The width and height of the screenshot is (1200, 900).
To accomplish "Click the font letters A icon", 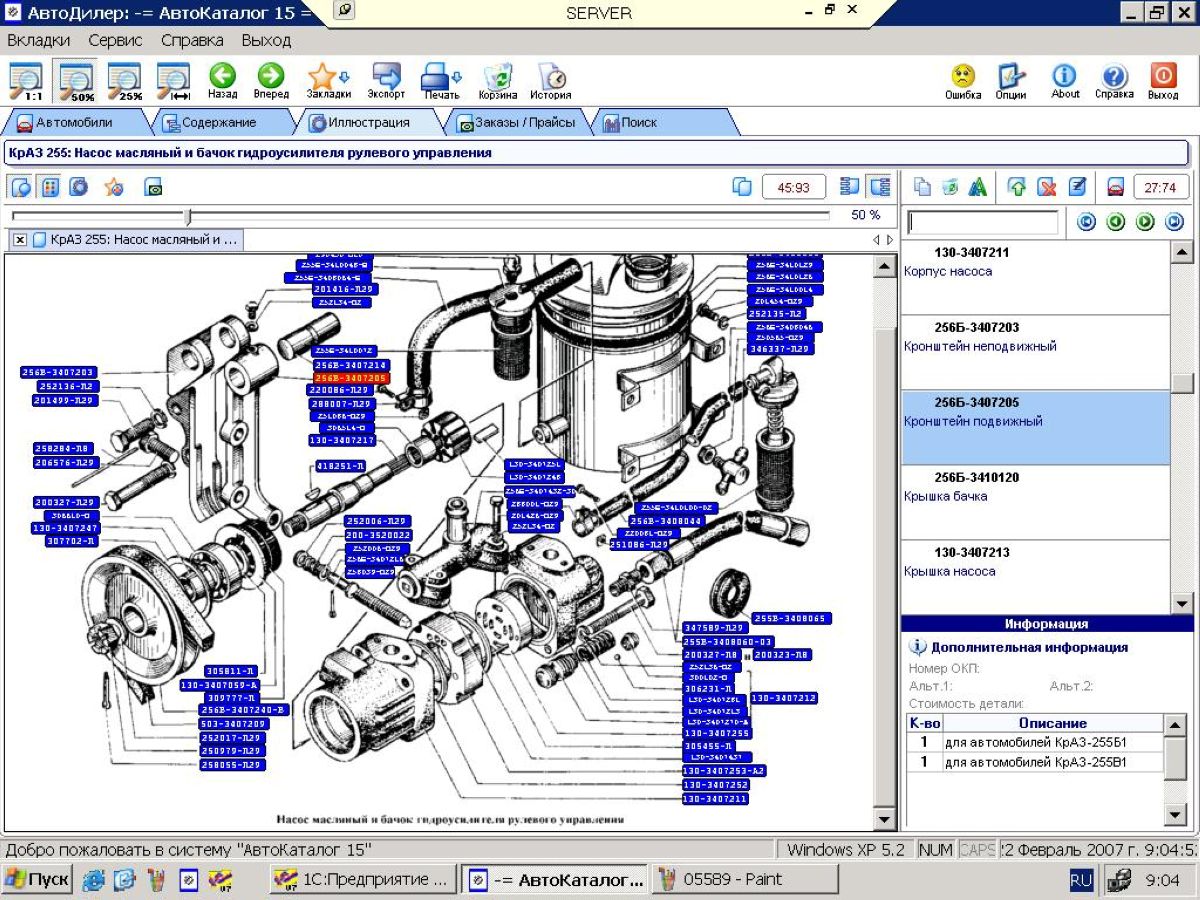I will point(978,187).
